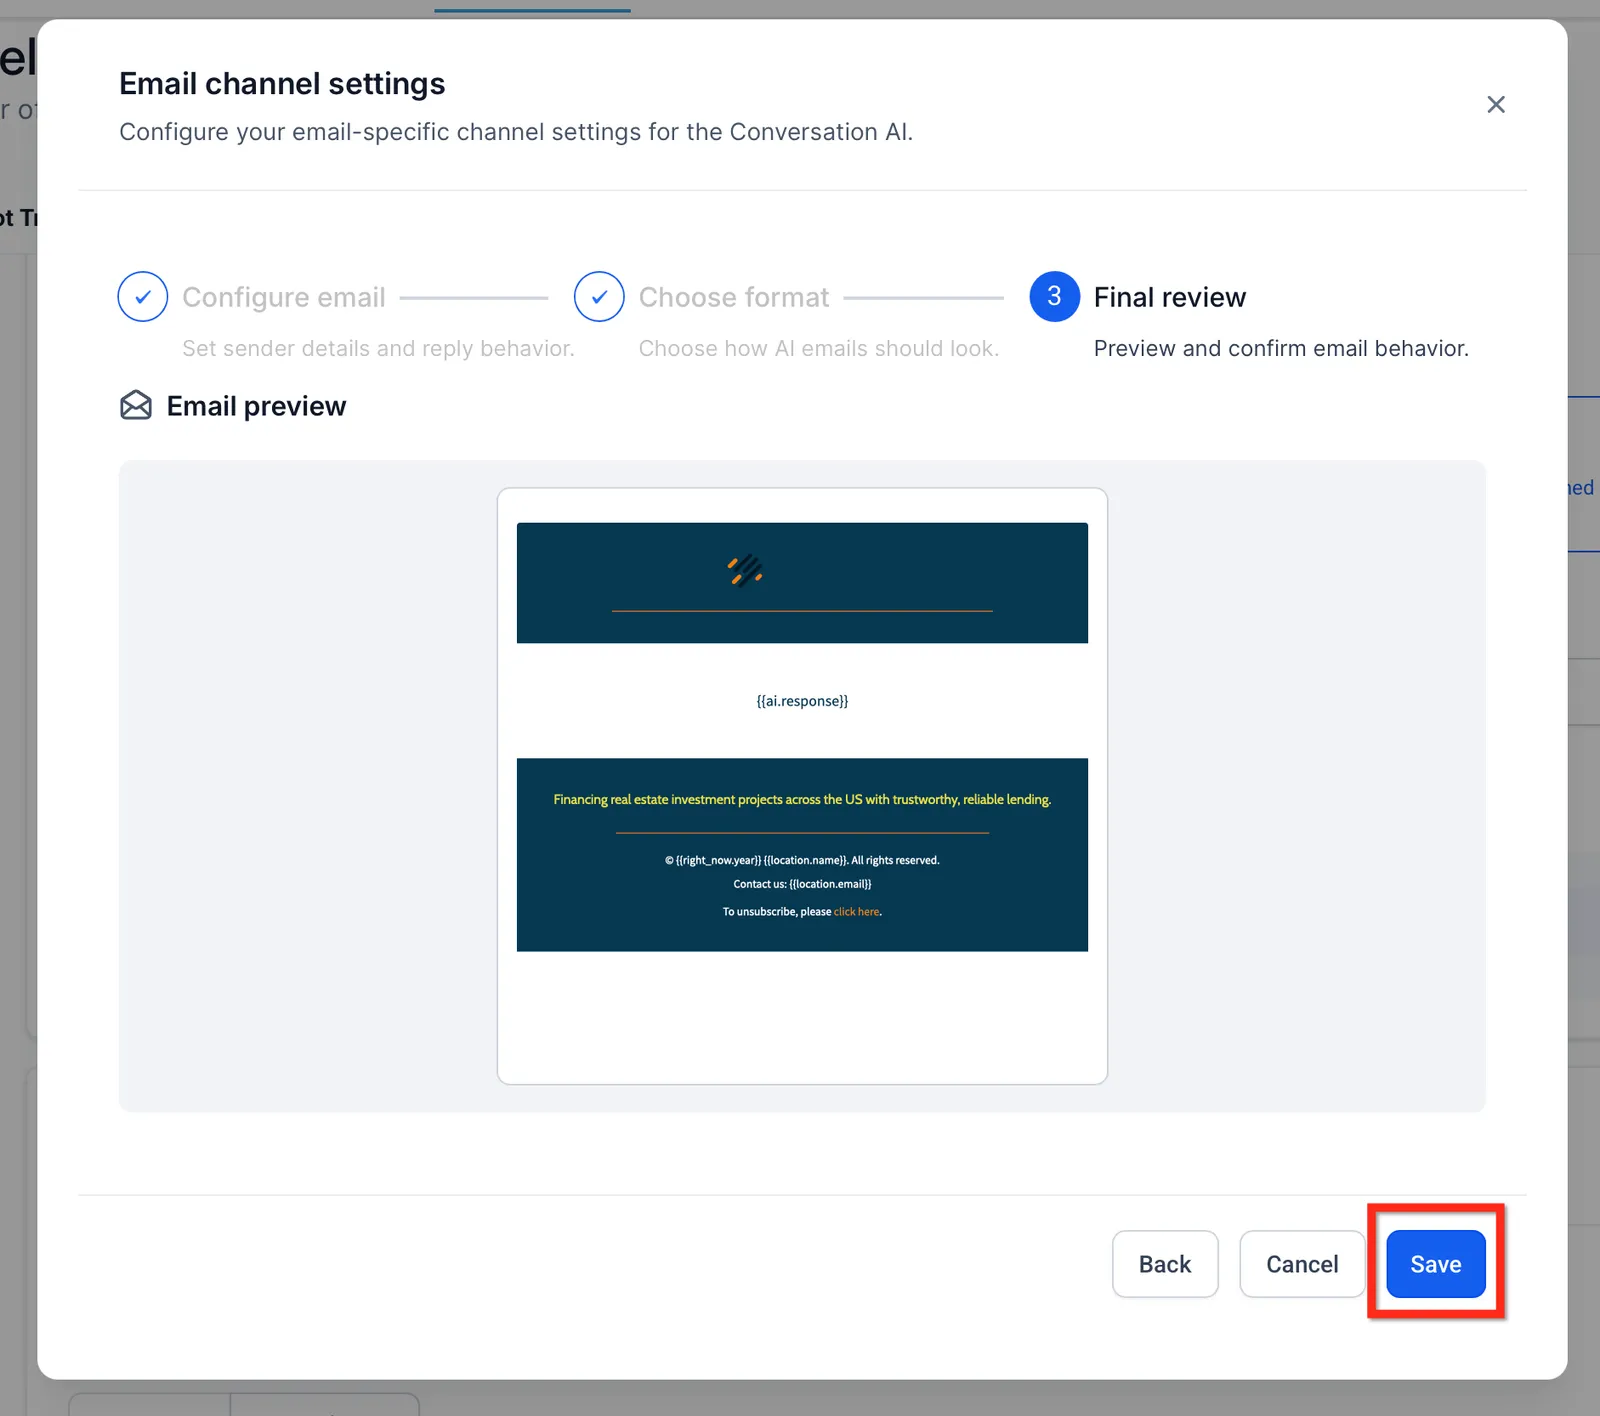The width and height of the screenshot is (1600, 1416).
Task: Close the Email channel settings dialog
Action: click(1496, 104)
